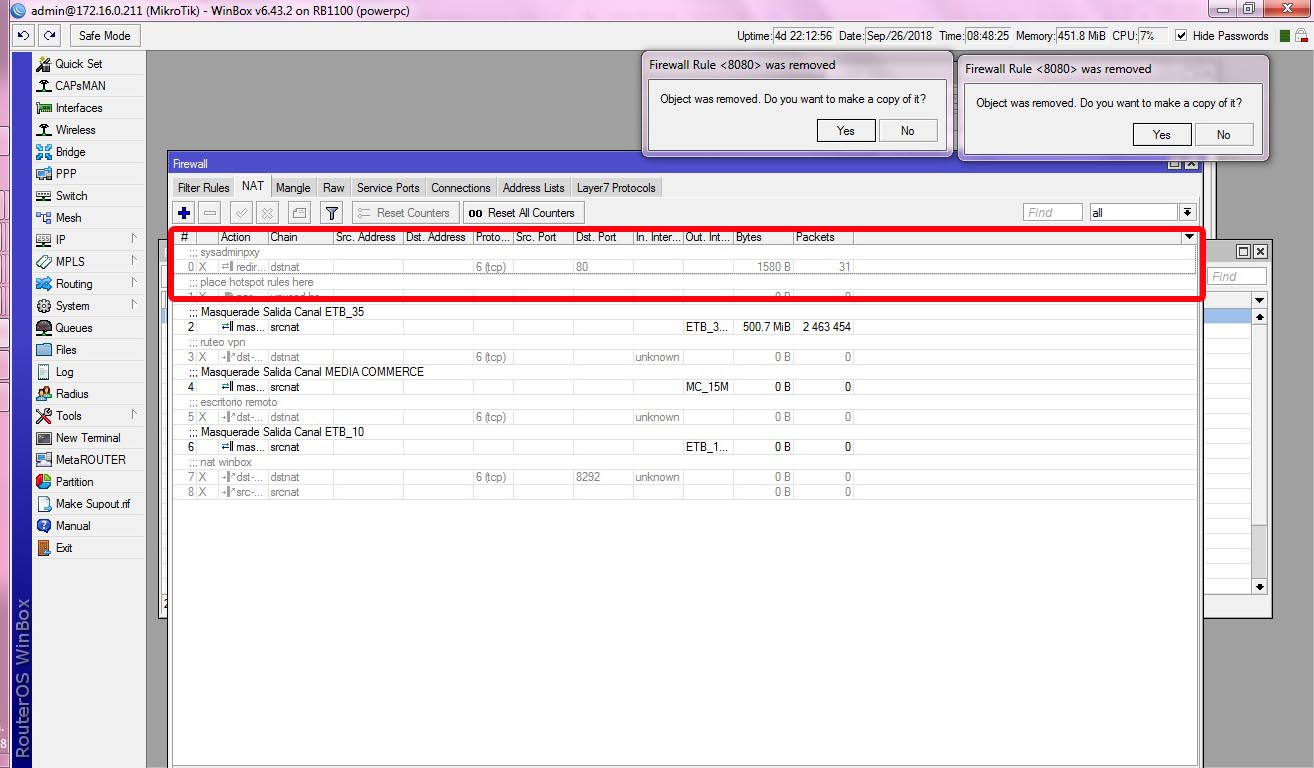Click the comment button in Firewall toolbar
Screen dimensions: 1314x768
click(x=299, y=213)
